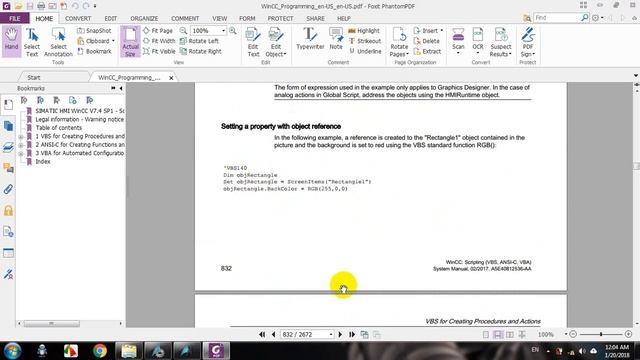
Task: Select the Typewriter tool
Action: pos(310,39)
